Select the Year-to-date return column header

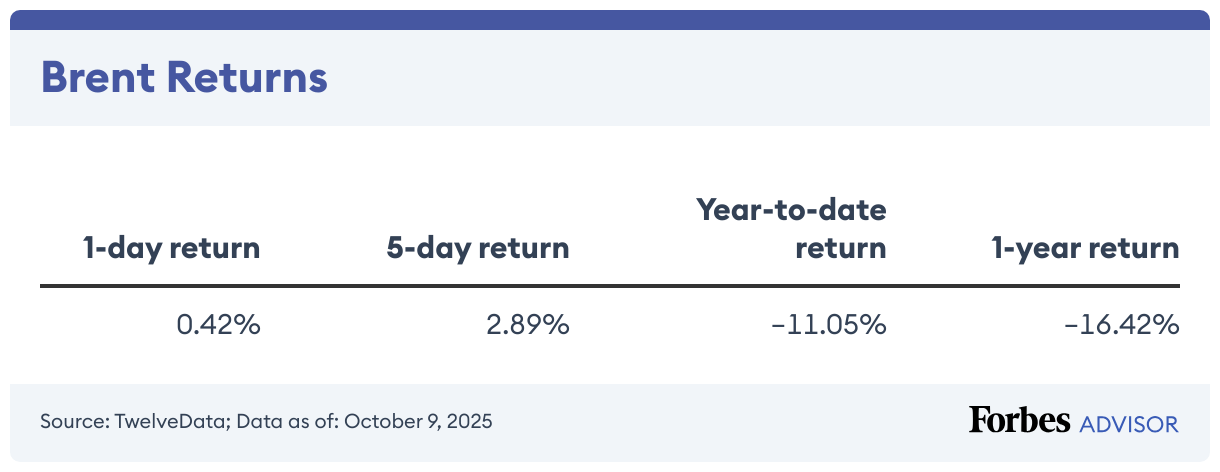click(791, 229)
